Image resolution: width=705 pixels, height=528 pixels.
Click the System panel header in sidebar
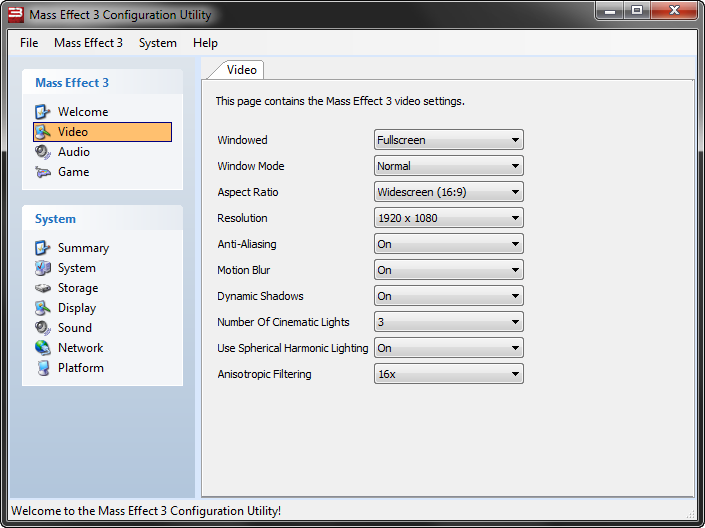[103, 219]
